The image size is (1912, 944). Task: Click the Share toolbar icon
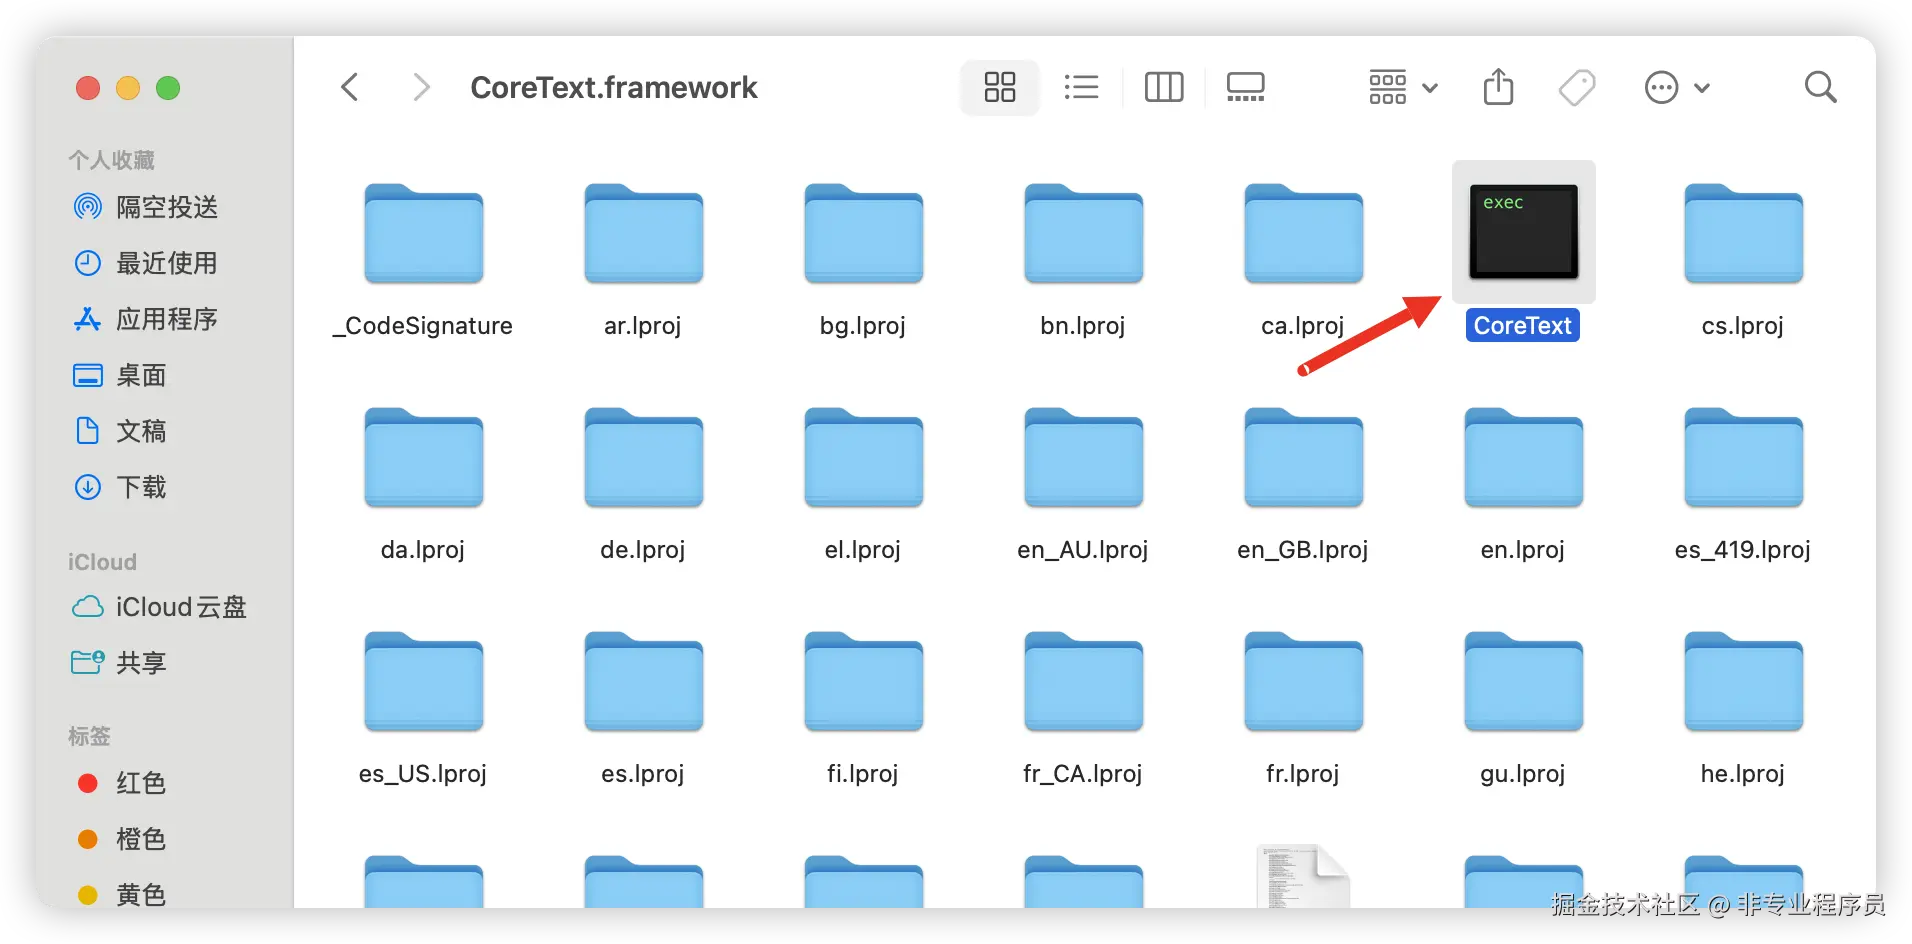pyautogui.click(x=1498, y=87)
